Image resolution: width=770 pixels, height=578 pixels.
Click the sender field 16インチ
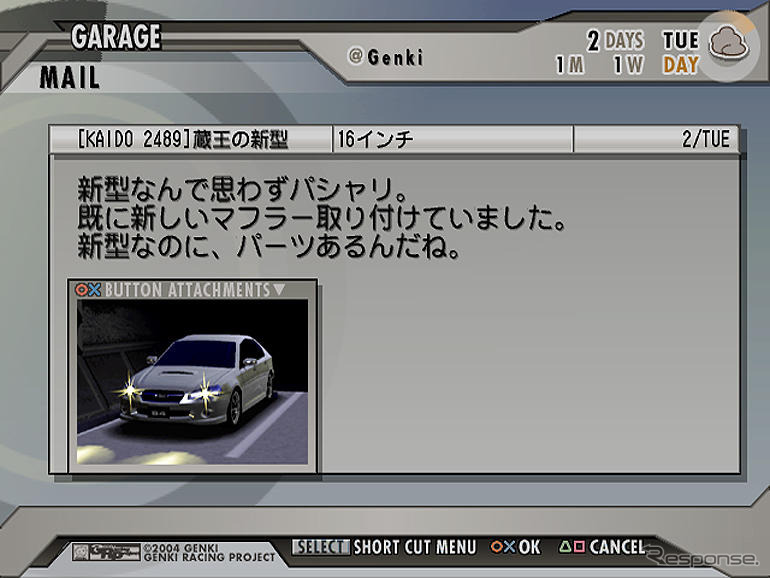click(x=375, y=139)
